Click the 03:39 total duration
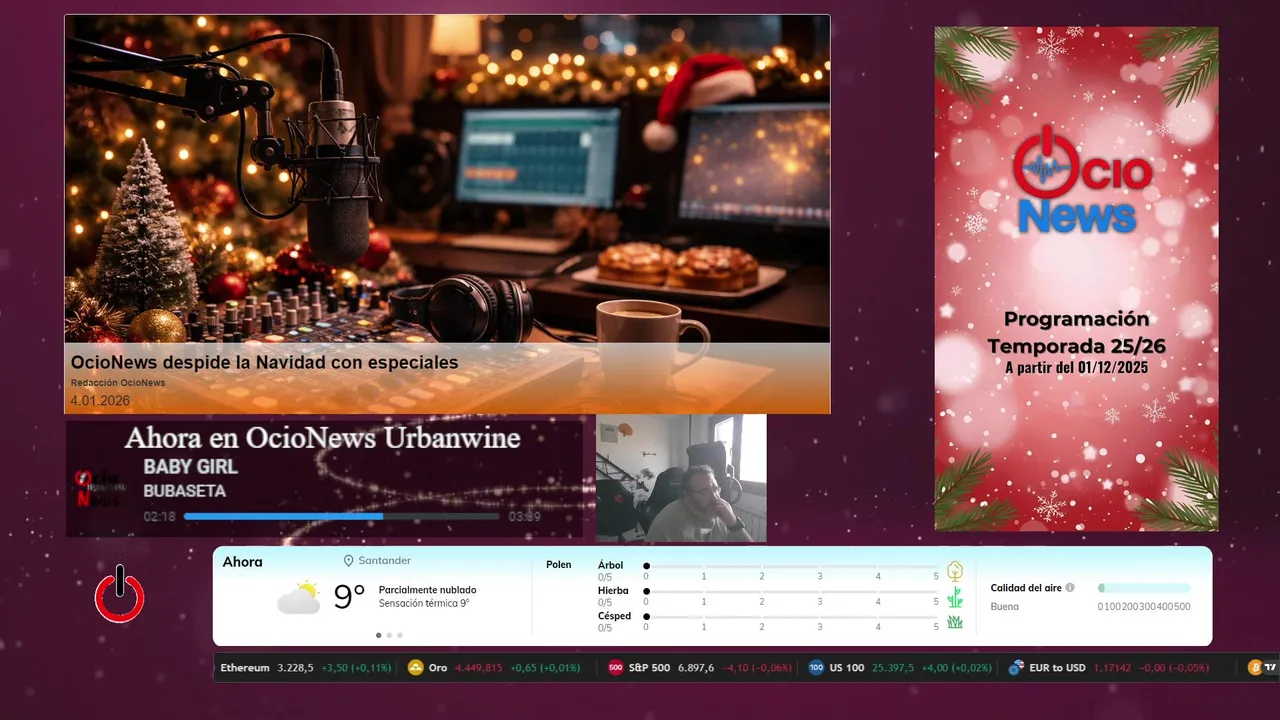The image size is (1280, 720). [x=524, y=517]
